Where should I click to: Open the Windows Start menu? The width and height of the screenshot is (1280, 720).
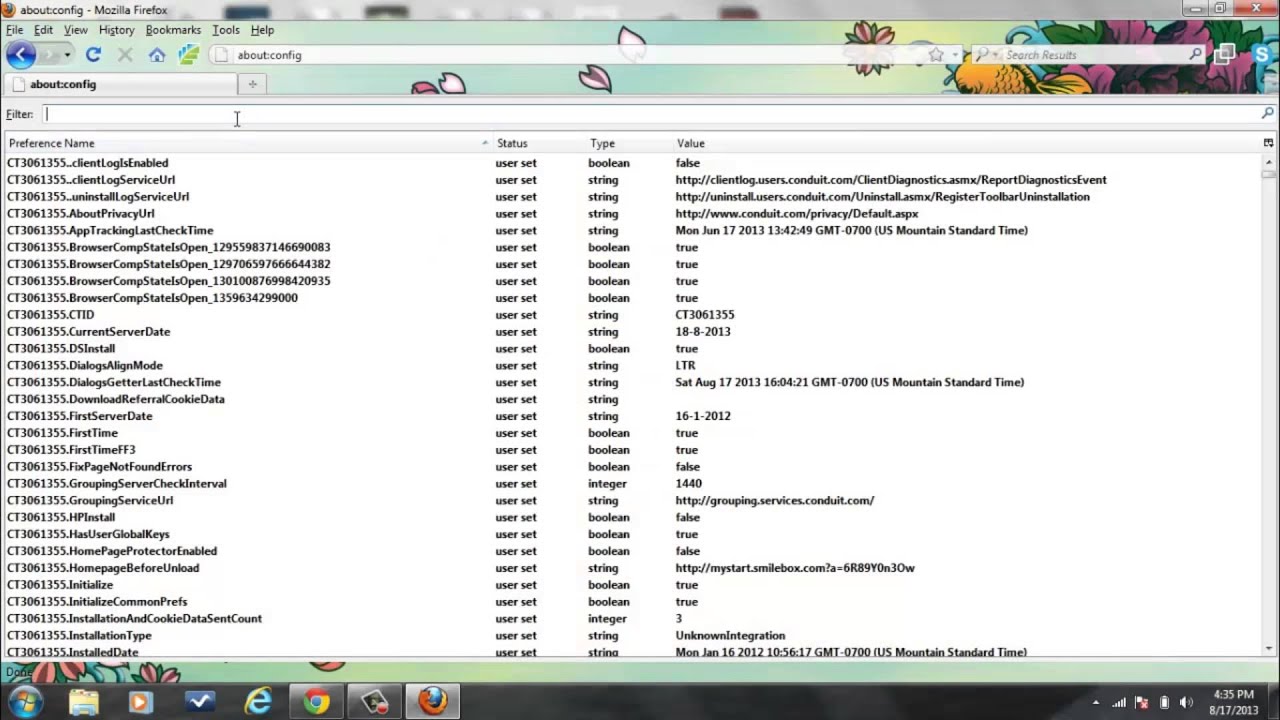click(25, 701)
